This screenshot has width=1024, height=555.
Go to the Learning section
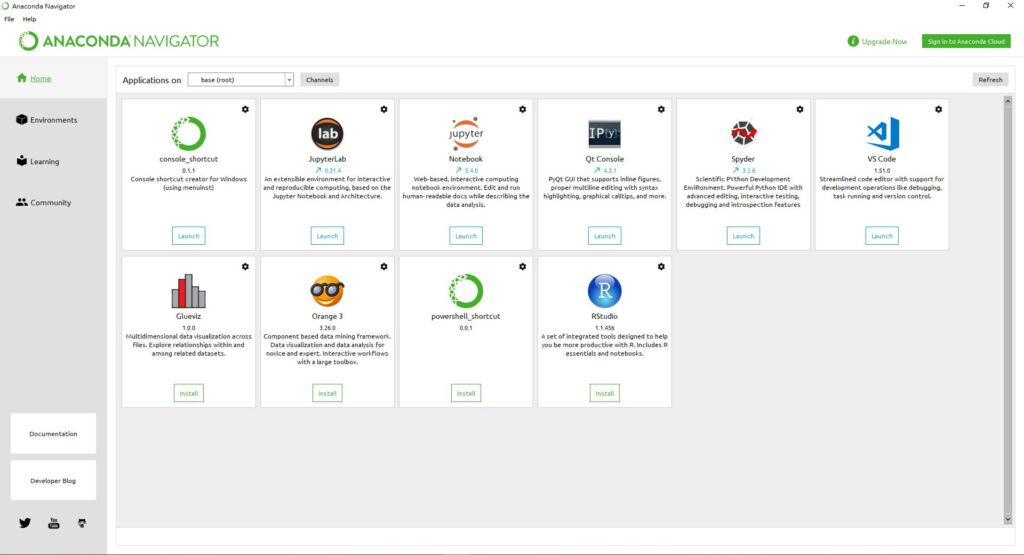(44, 161)
